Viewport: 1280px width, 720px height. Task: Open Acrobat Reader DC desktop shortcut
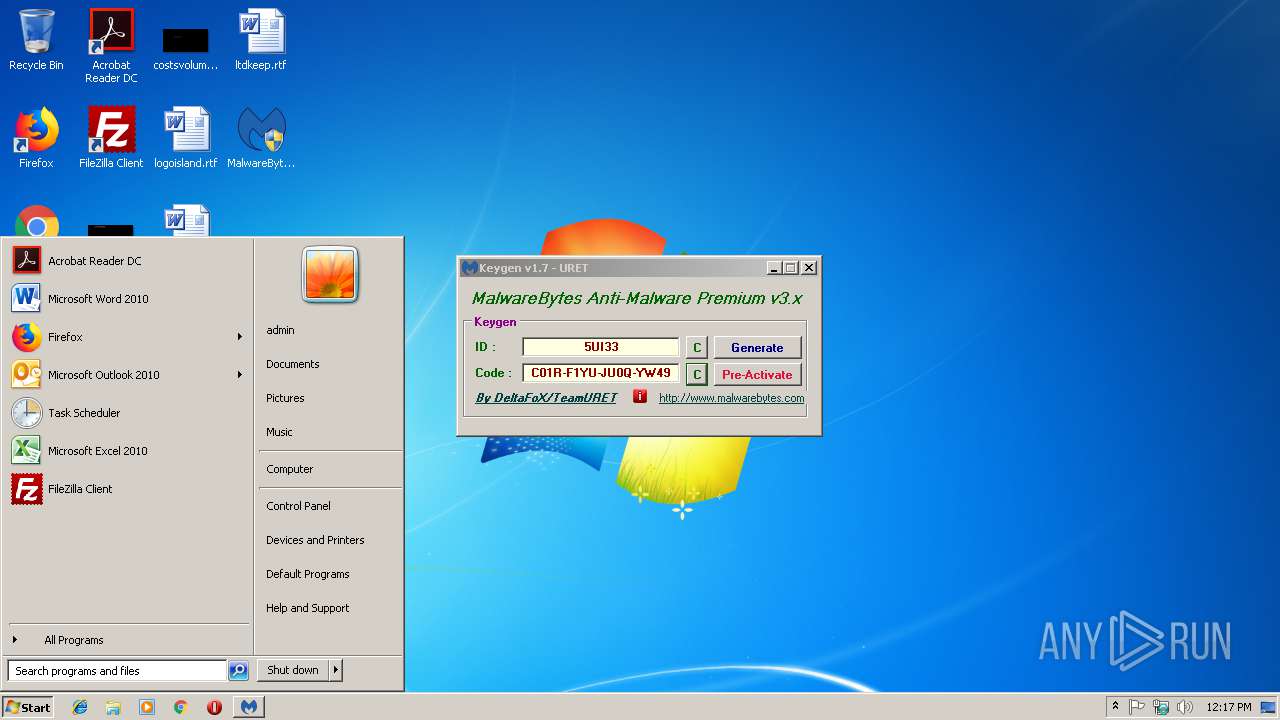pos(111,45)
